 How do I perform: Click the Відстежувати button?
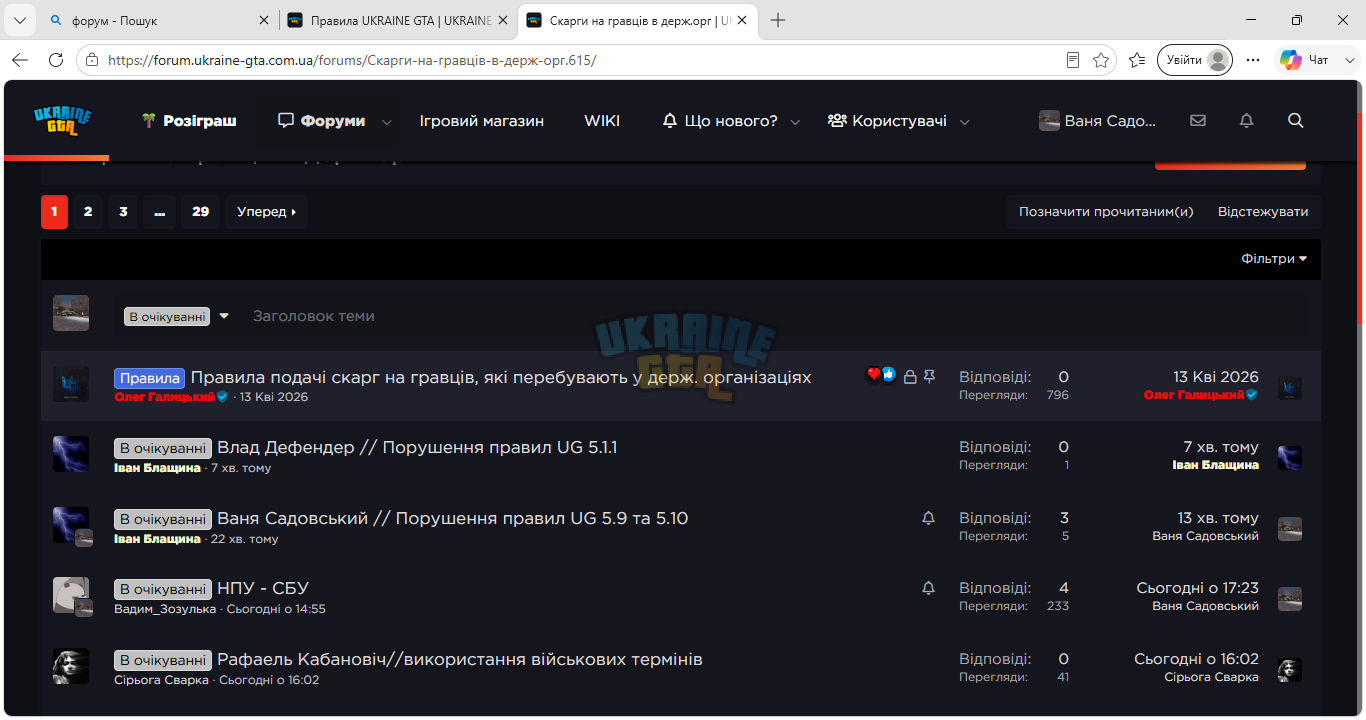click(x=1263, y=212)
